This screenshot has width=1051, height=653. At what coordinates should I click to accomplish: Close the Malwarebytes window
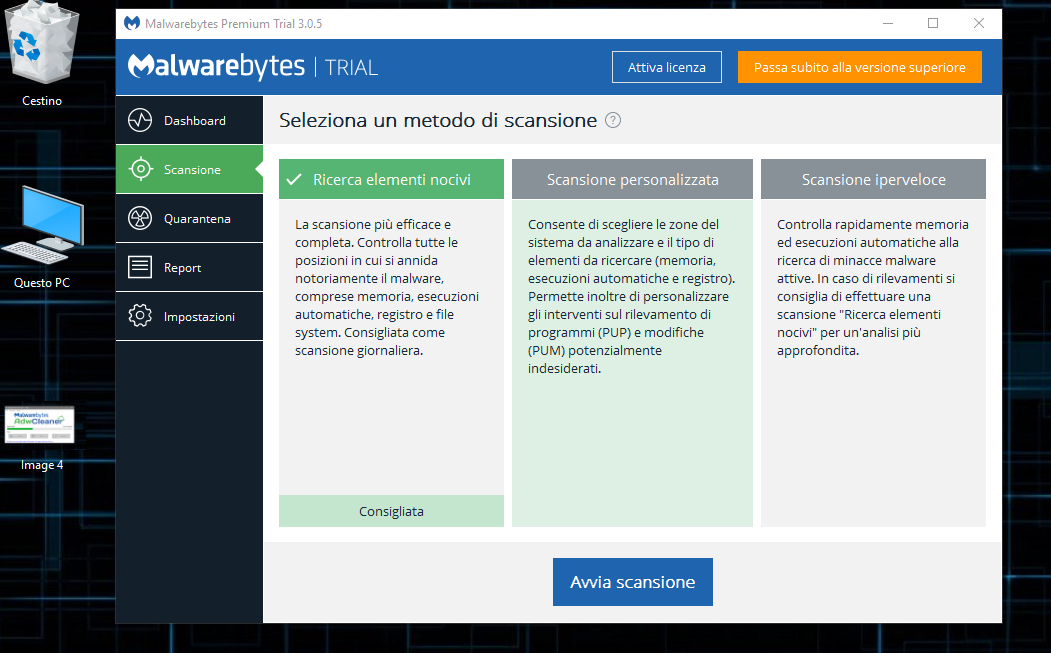pyautogui.click(x=979, y=23)
